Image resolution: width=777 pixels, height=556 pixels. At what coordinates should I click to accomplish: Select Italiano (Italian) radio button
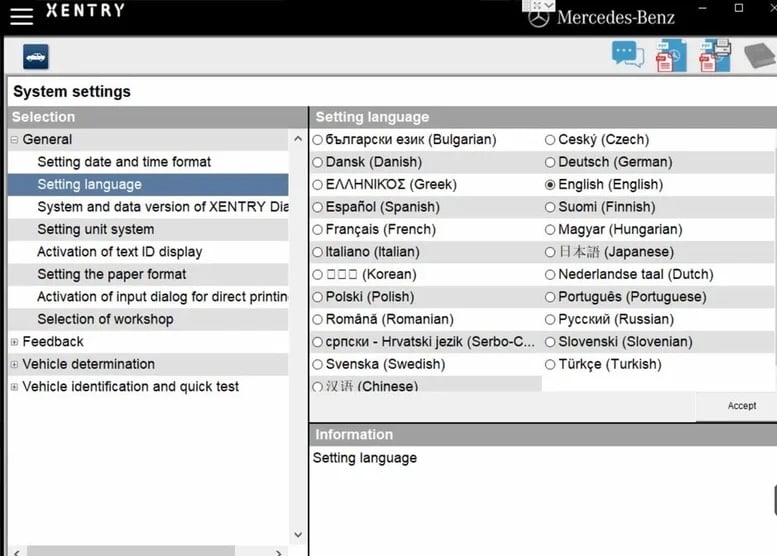318,252
